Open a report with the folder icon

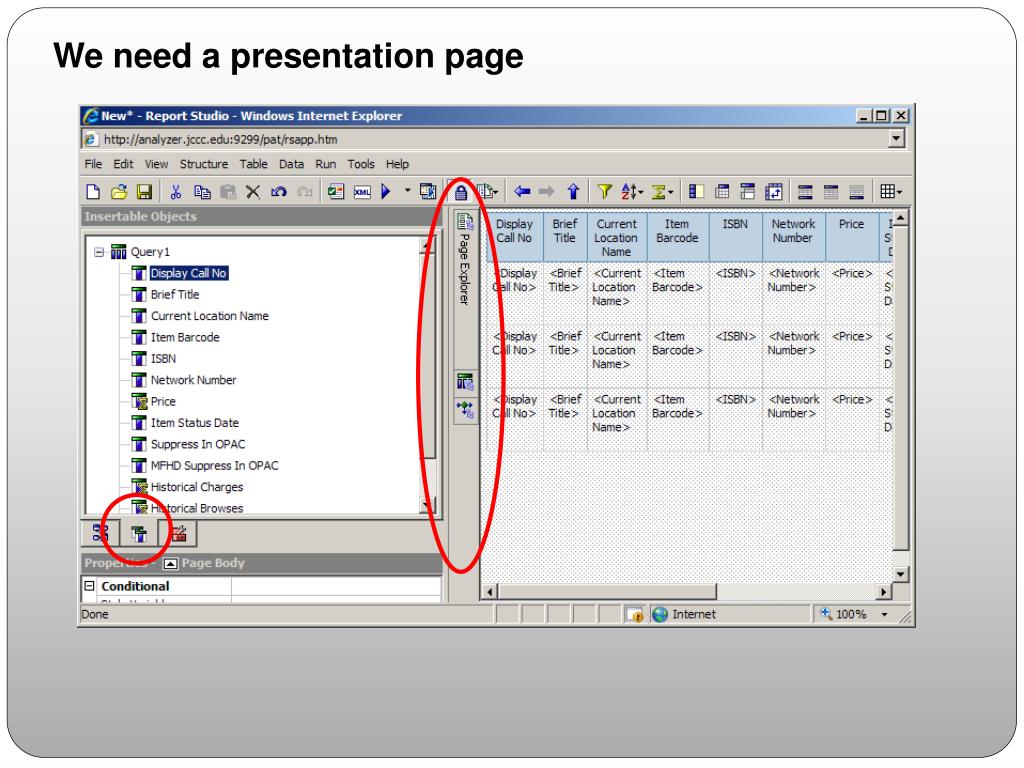point(119,191)
